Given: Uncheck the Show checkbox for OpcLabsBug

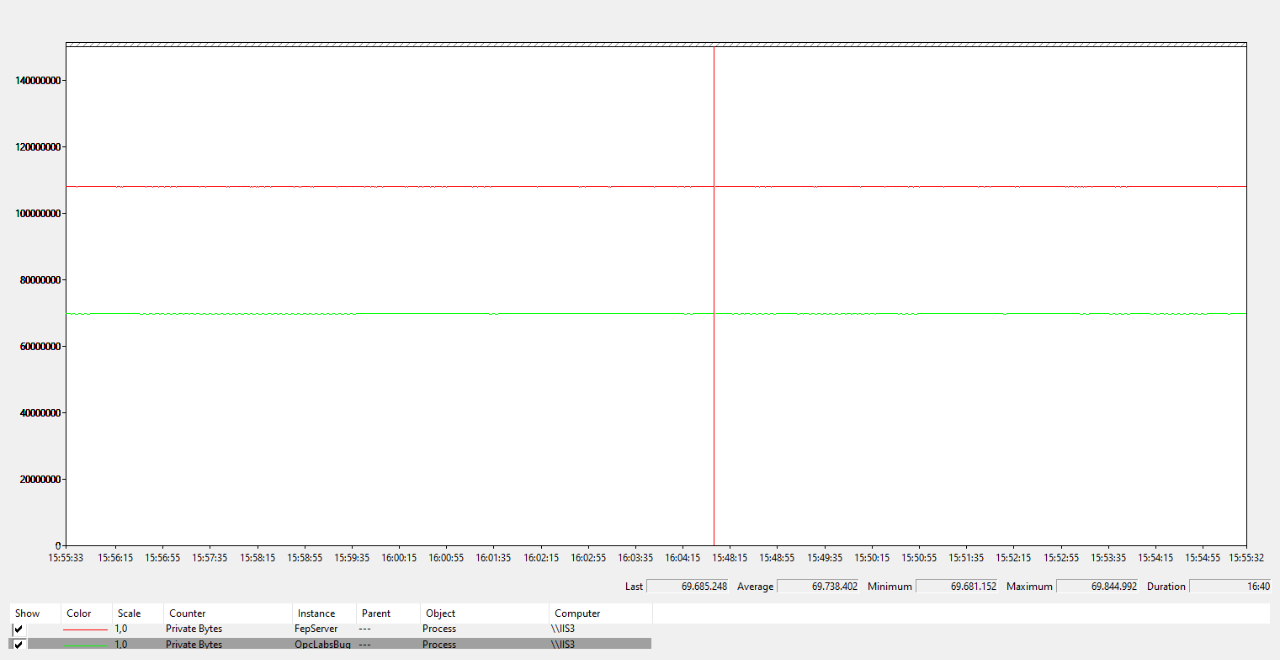Looking at the screenshot, I should click(x=19, y=645).
